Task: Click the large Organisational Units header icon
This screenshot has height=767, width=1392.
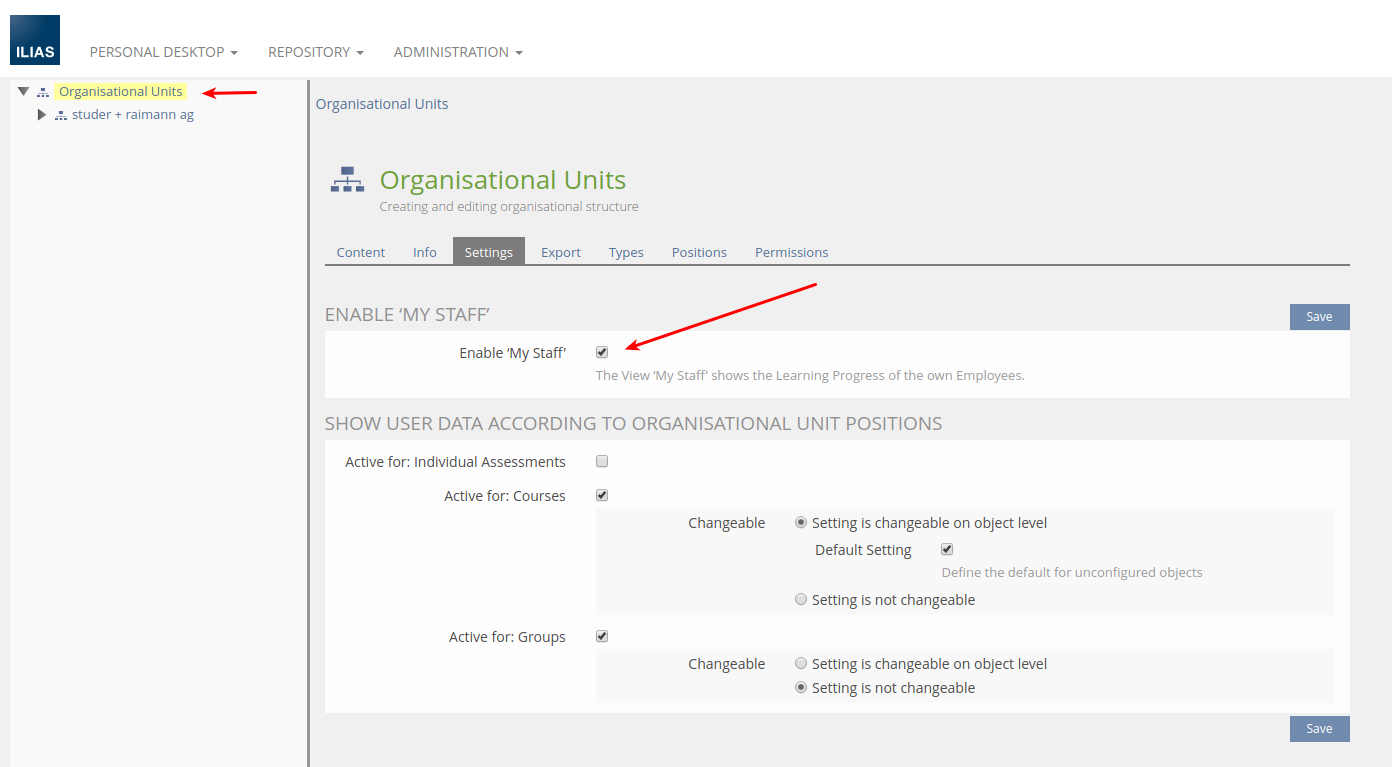Action: pyautogui.click(x=347, y=181)
